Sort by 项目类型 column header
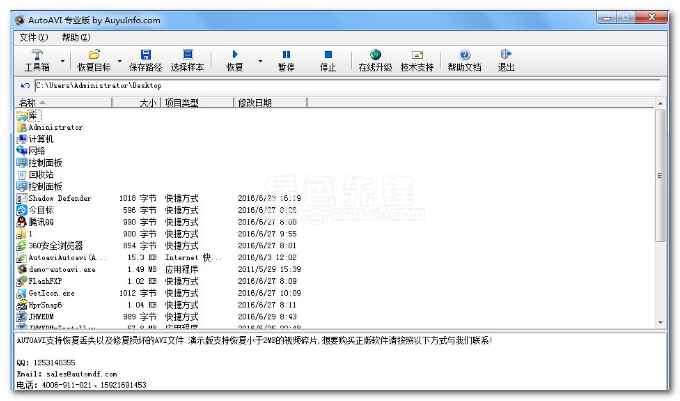680x401 pixels. coord(197,103)
